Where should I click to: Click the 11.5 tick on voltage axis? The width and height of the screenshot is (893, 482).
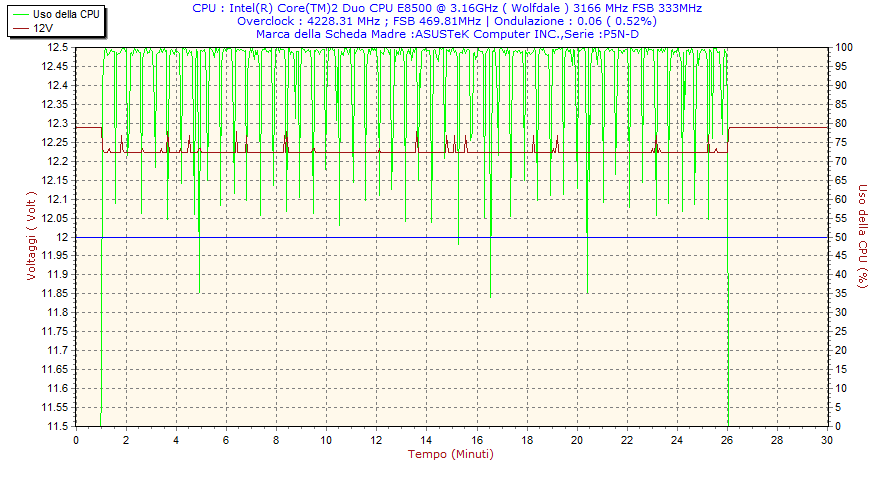point(58,426)
